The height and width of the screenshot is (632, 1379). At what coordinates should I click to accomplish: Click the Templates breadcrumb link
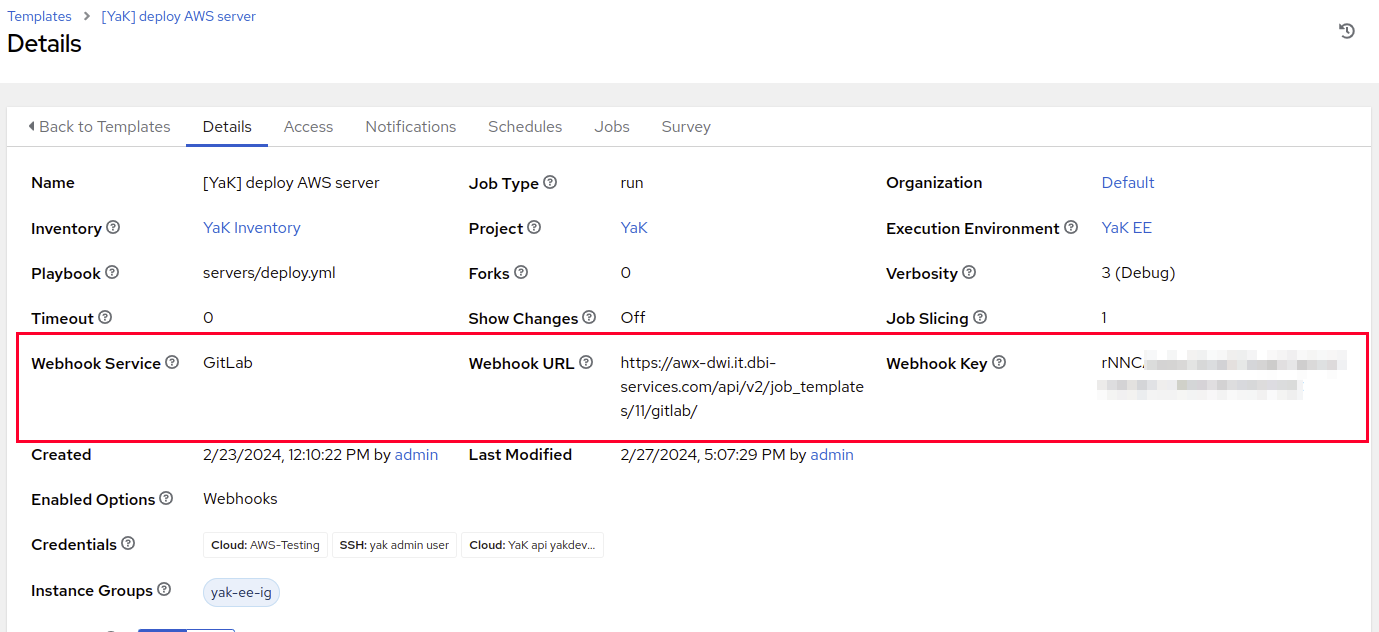[x=40, y=16]
